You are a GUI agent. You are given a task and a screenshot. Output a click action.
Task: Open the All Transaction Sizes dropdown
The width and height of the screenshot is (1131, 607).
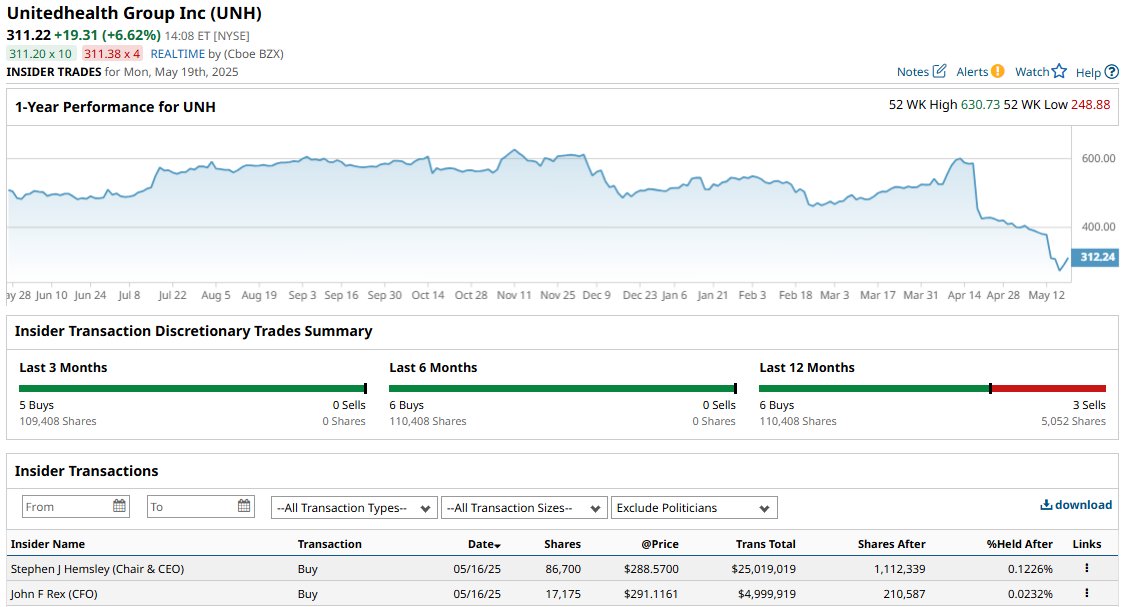[x=524, y=508]
